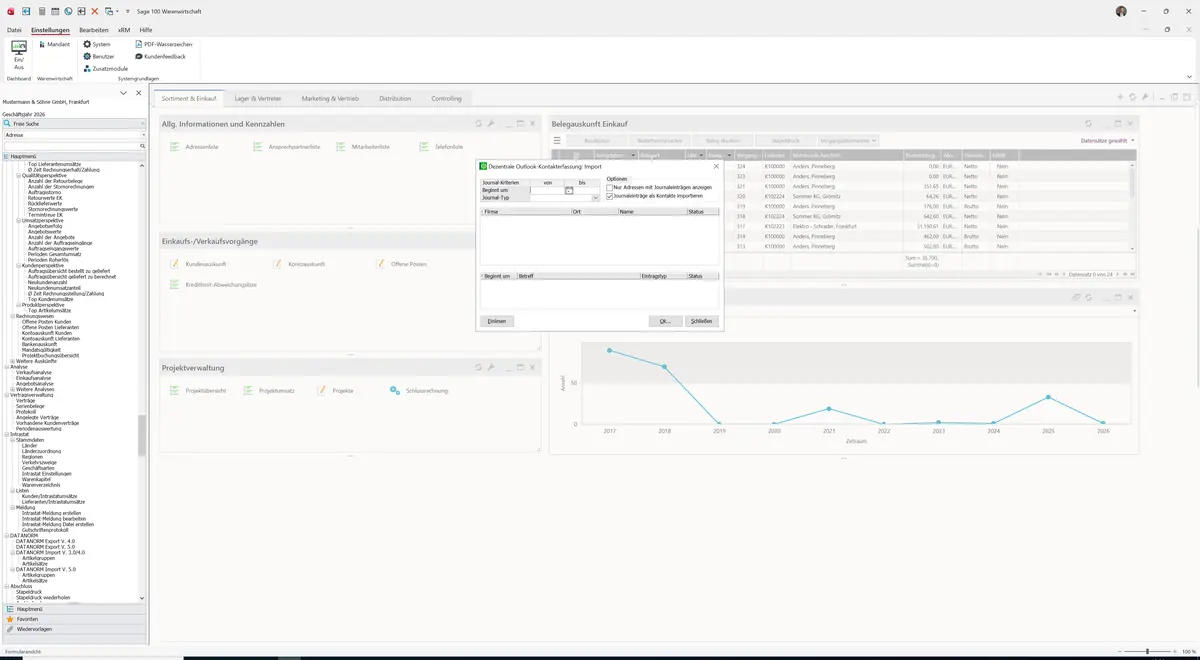Open the Bearbeiten menu

click(x=93, y=30)
